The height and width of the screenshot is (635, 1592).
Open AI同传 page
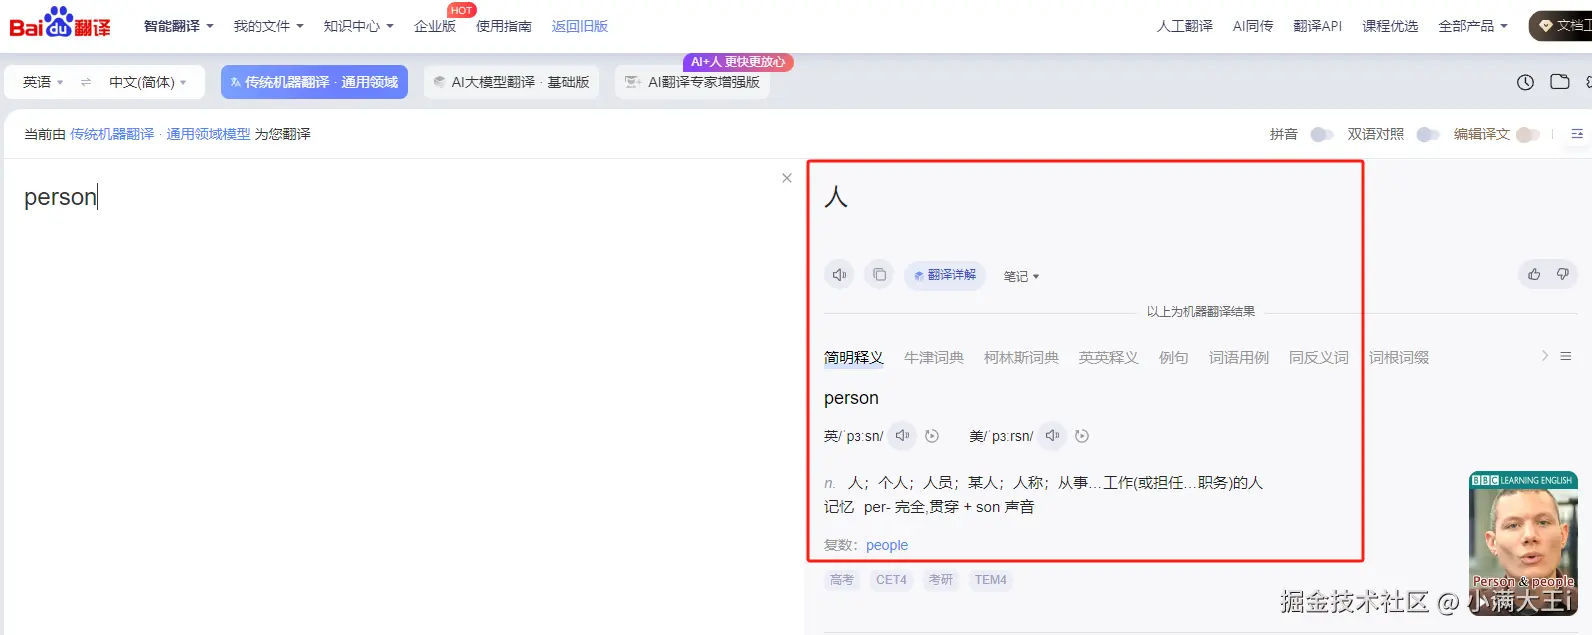pyautogui.click(x=1253, y=26)
